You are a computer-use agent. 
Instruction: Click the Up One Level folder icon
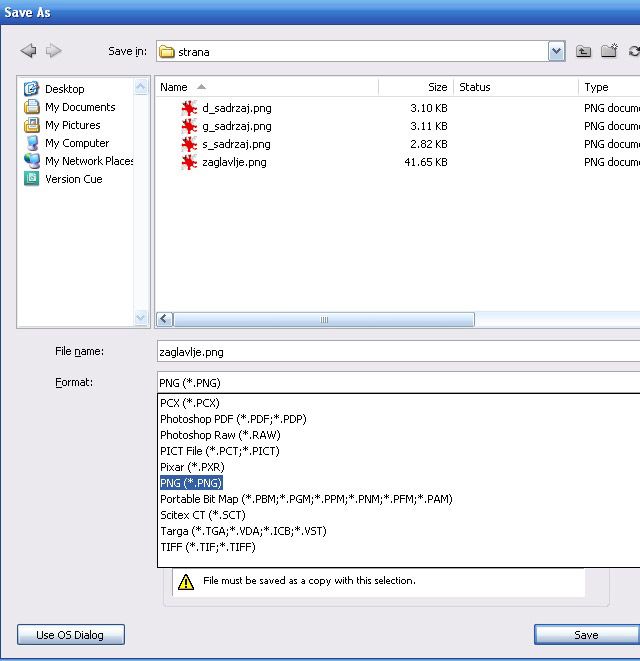pyautogui.click(x=584, y=52)
